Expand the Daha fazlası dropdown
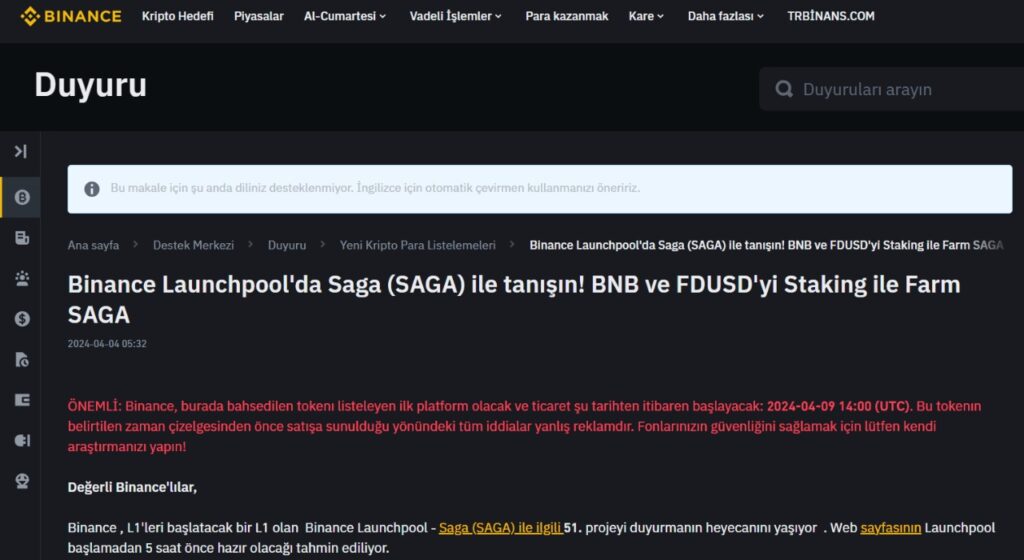This screenshot has width=1024, height=560. [726, 16]
